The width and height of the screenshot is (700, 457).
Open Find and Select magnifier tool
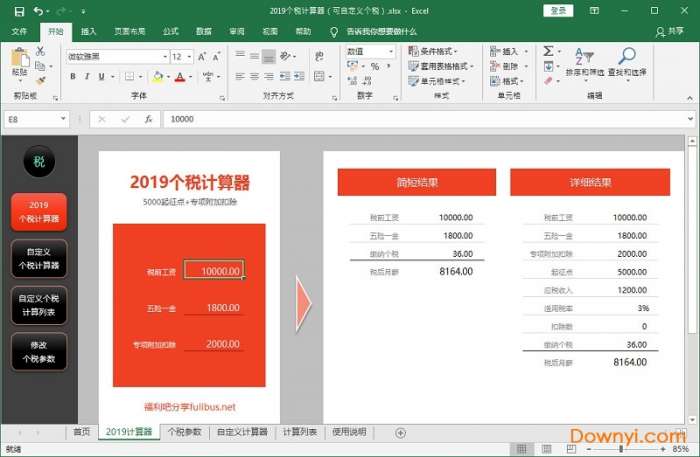pos(627,59)
